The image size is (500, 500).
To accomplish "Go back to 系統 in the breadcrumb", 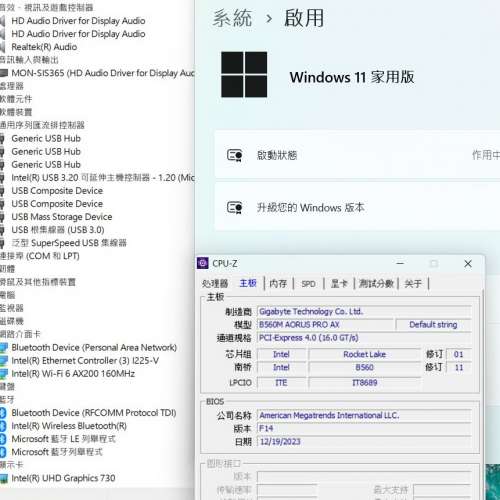I will pos(232,18).
